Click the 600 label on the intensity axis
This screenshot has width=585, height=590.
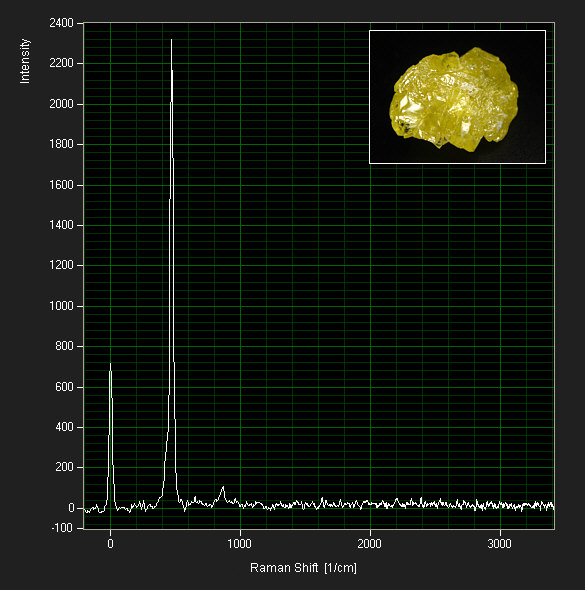64,387
